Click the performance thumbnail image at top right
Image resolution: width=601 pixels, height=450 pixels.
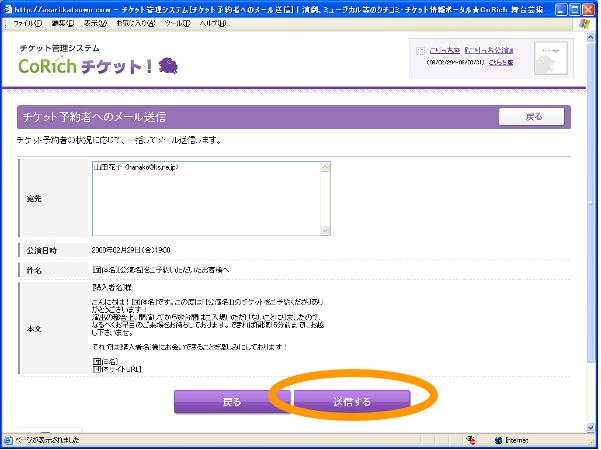pyautogui.click(x=550, y=56)
